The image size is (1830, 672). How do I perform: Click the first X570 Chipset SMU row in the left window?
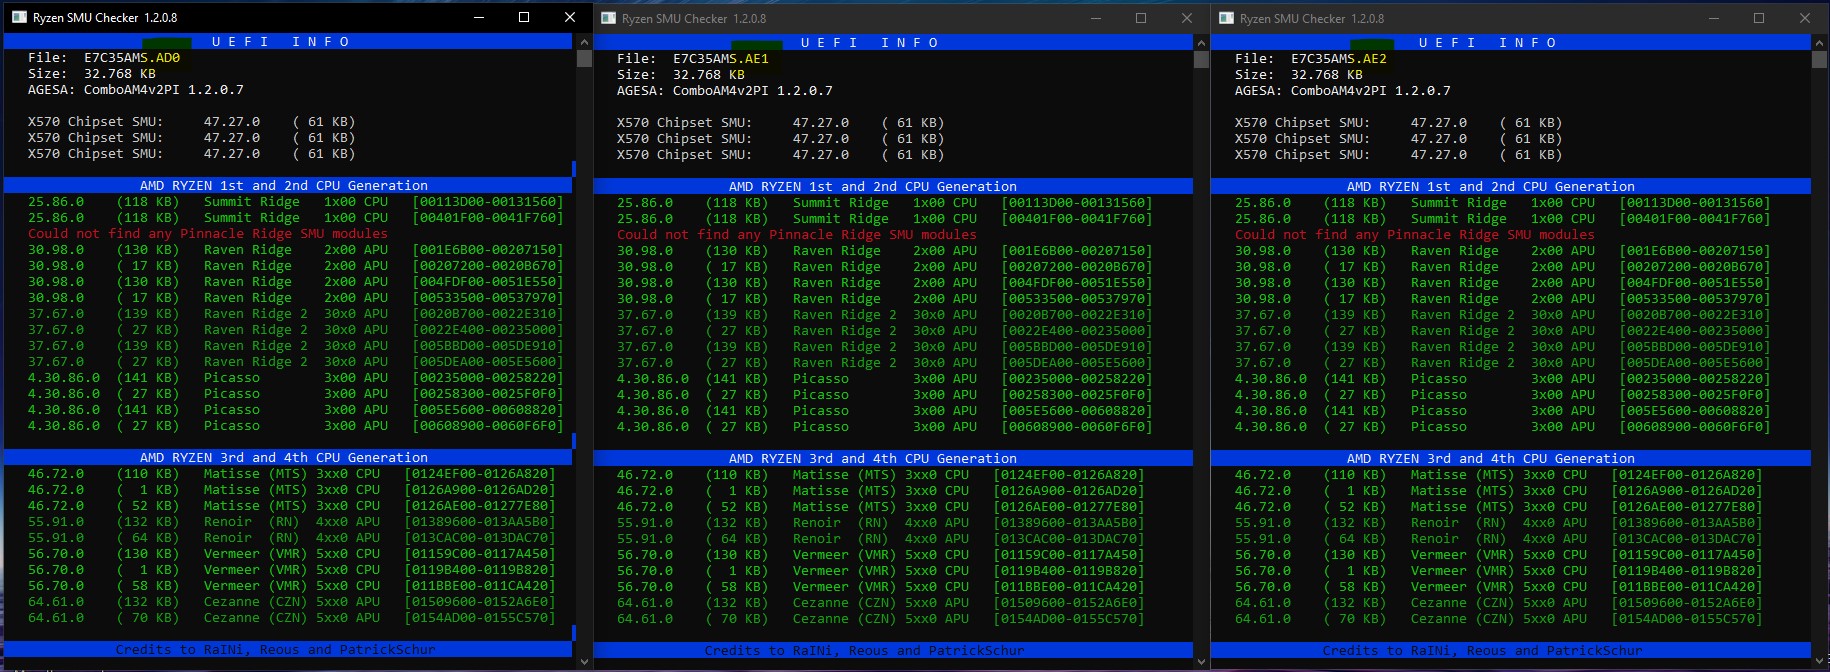pos(192,122)
